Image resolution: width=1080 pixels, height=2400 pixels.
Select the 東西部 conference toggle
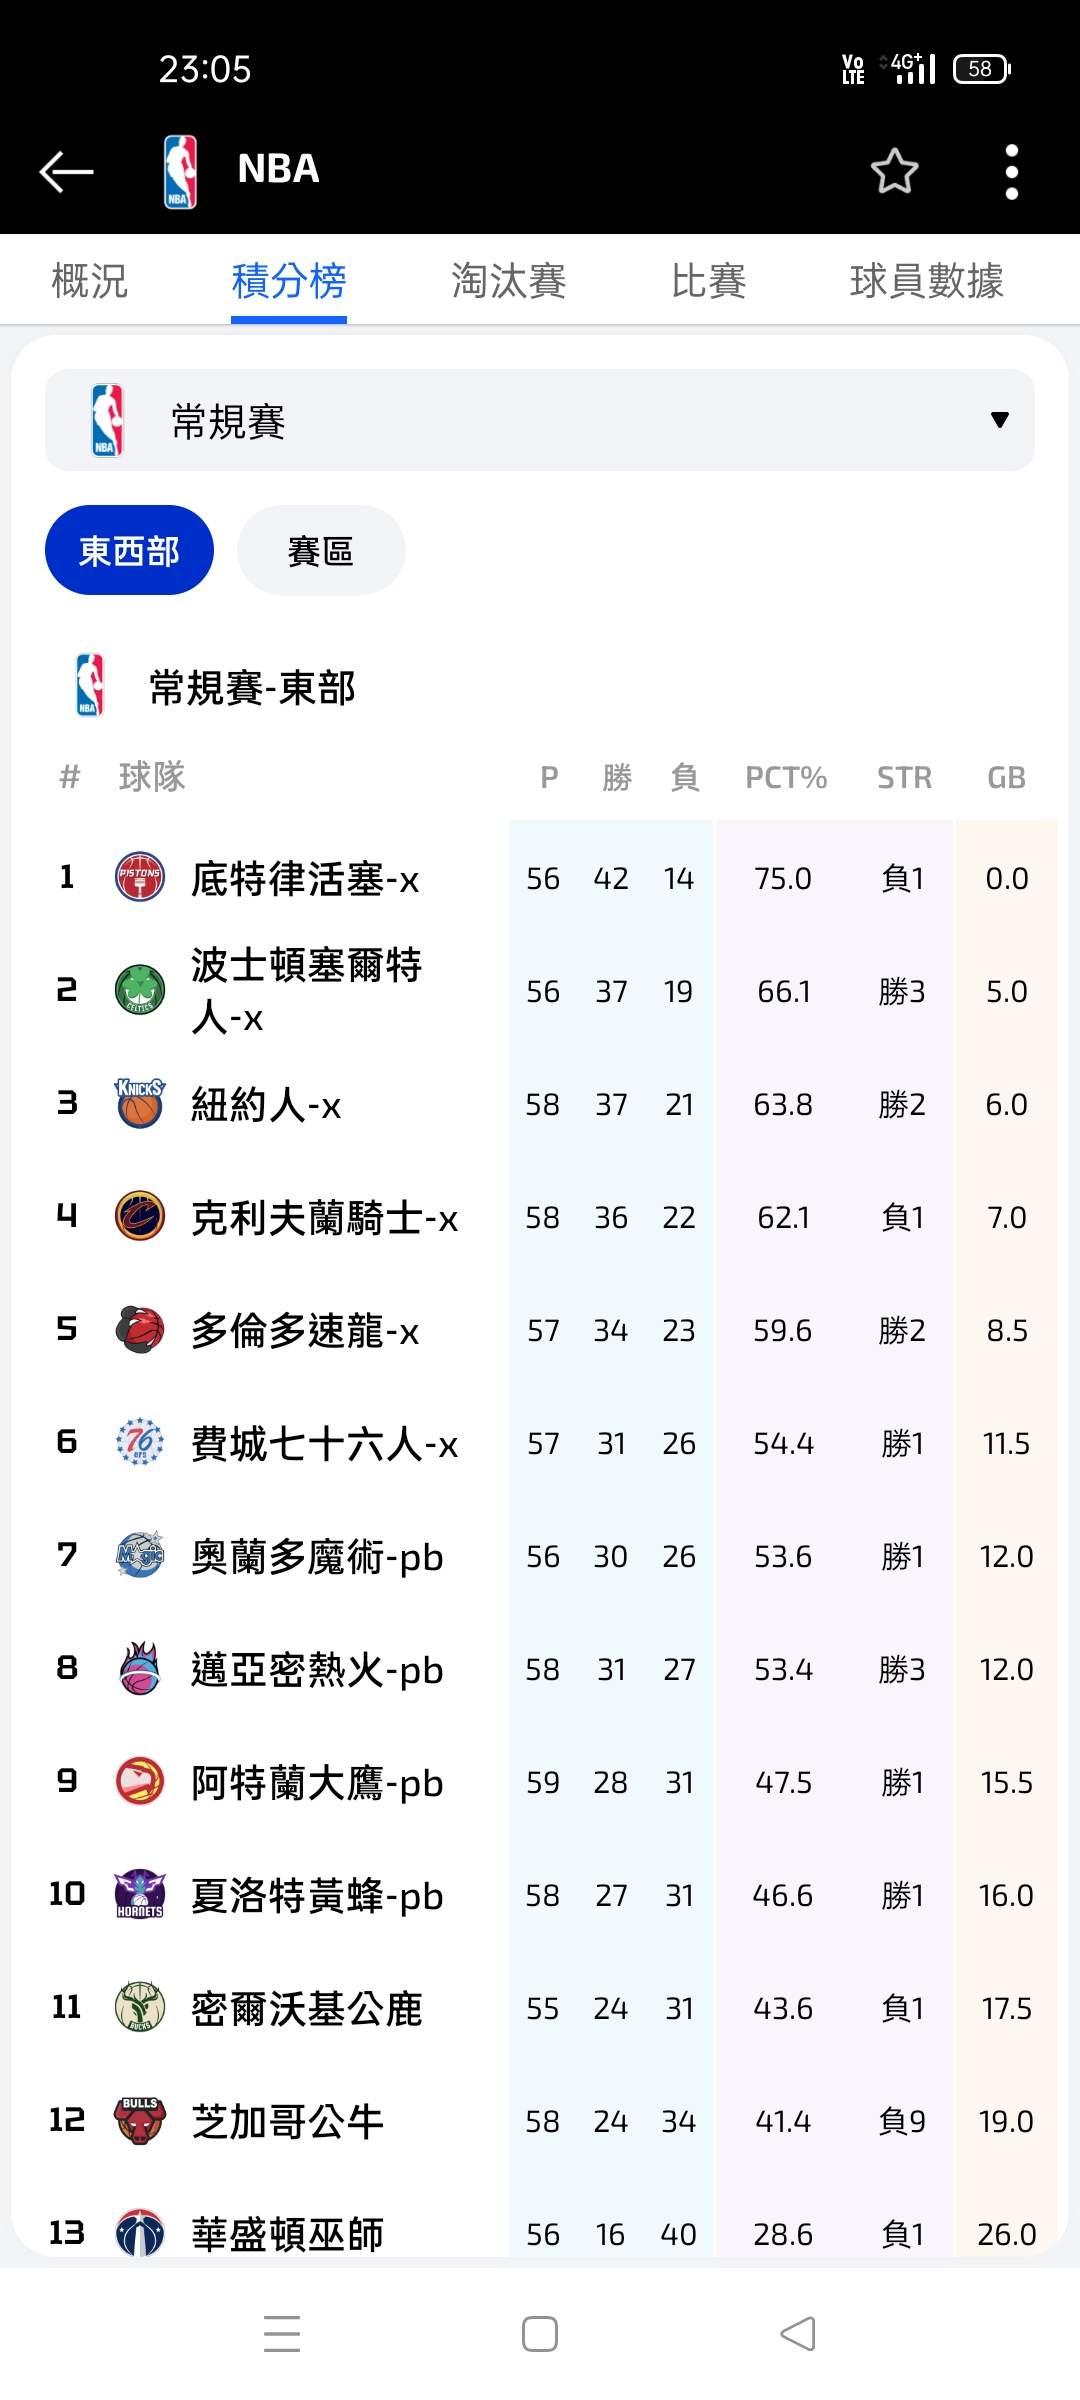[129, 550]
